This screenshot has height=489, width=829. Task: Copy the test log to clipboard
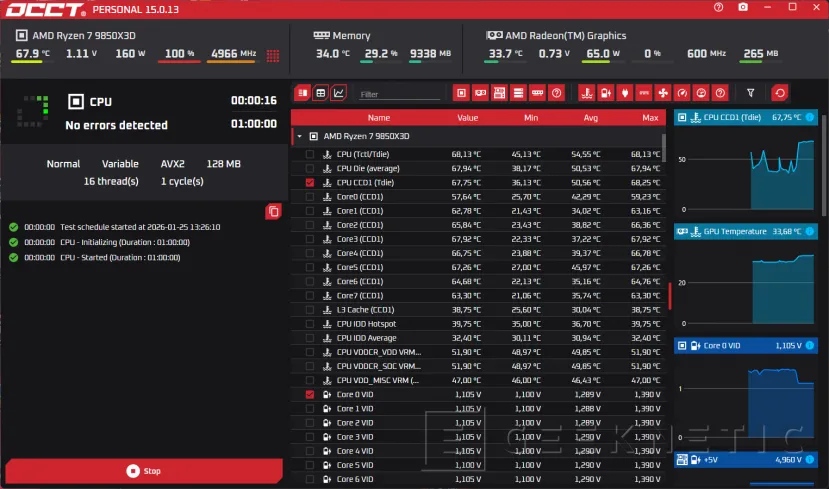273,211
